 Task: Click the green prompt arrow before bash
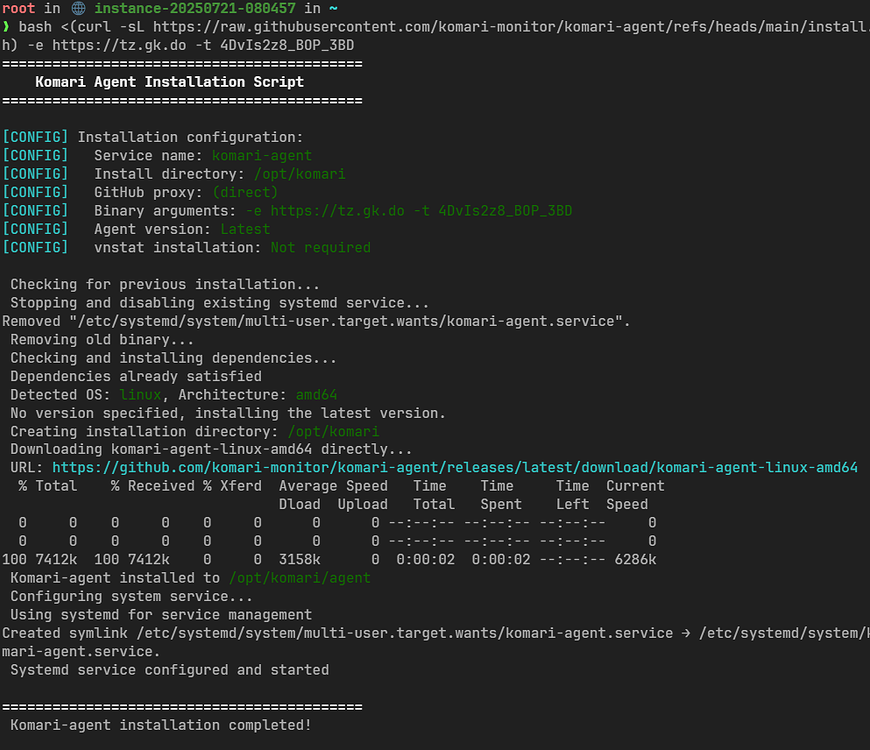tap(6, 27)
